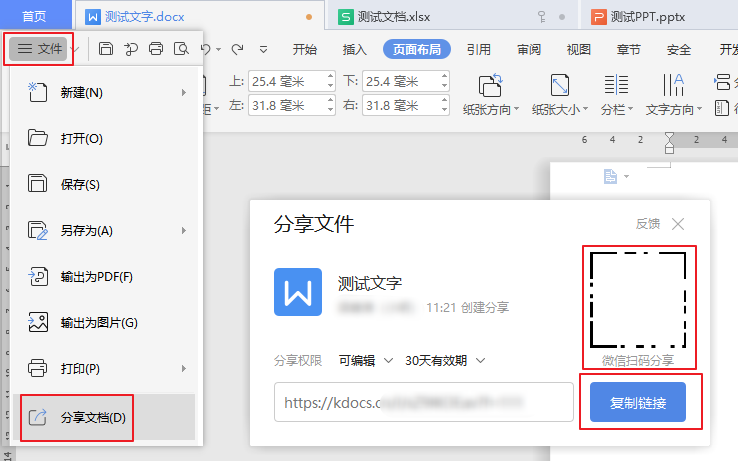Image resolution: width=738 pixels, height=461 pixels.
Task: Click the top margin 25.4 毫米 field
Action: click(x=292, y=81)
